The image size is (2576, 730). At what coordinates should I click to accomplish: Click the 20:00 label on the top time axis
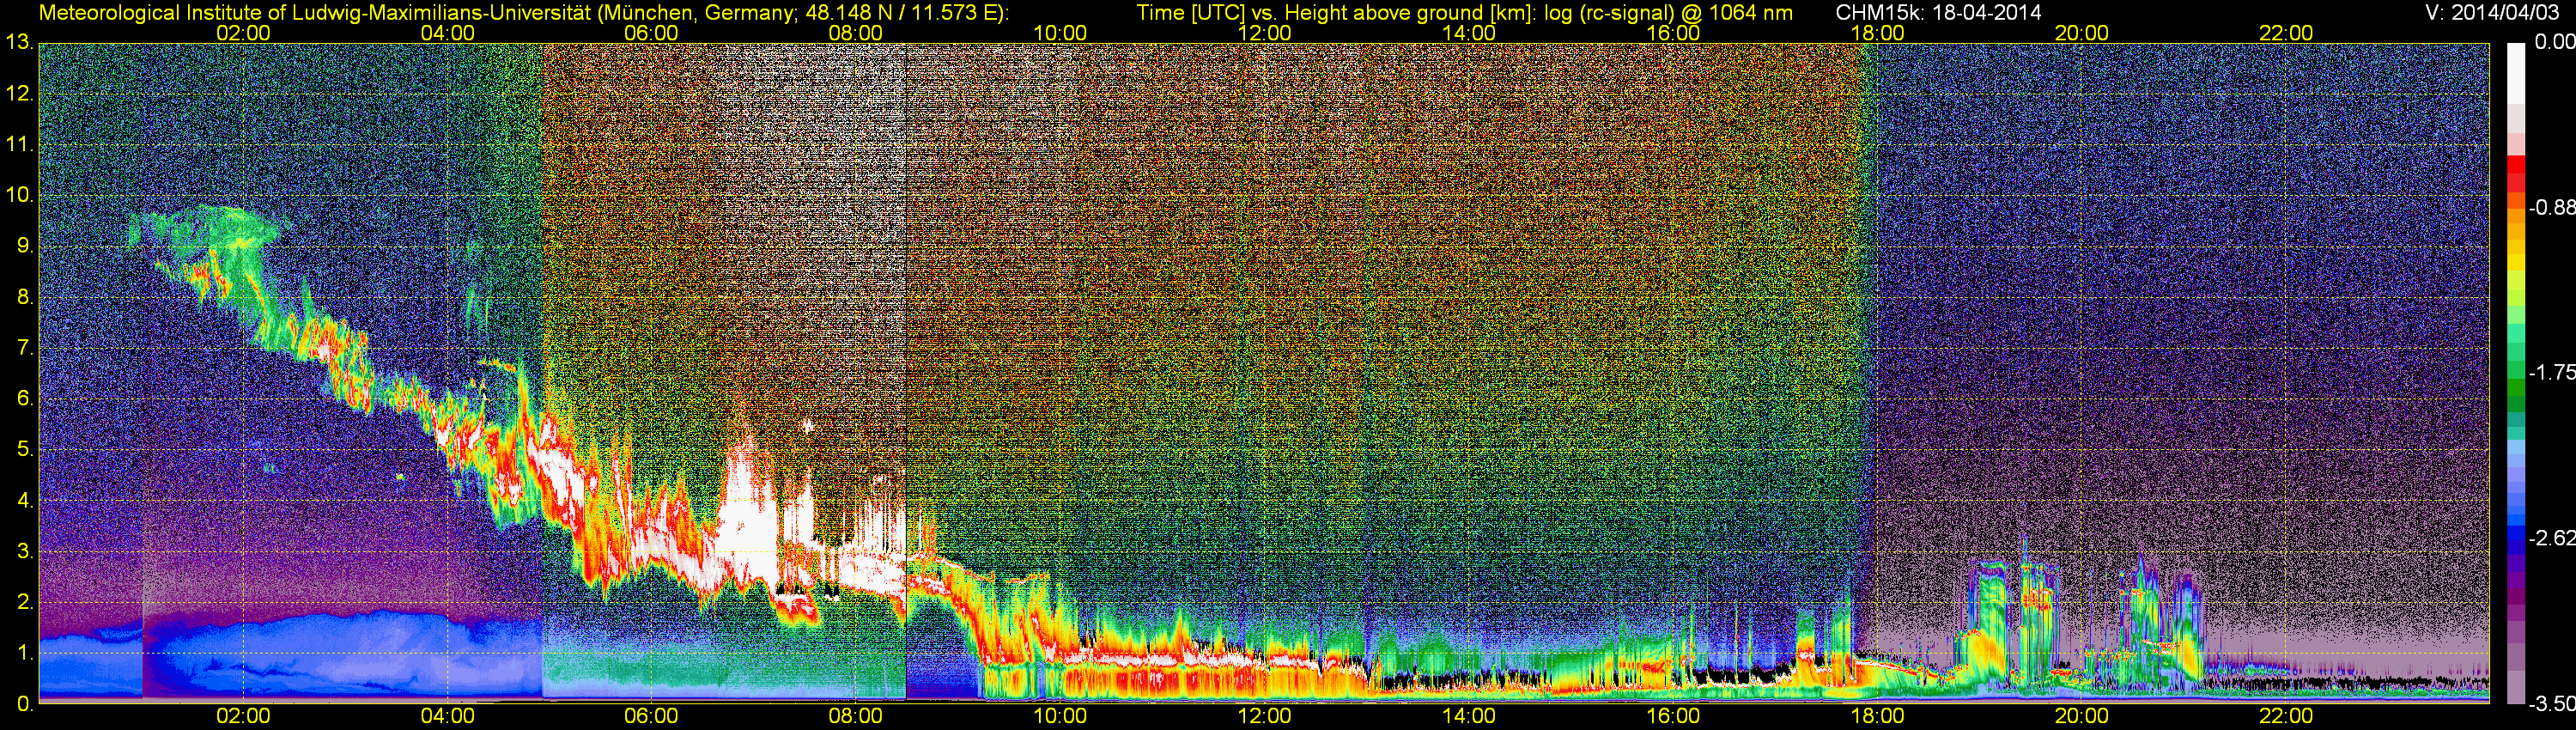(x=2081, y=33)
